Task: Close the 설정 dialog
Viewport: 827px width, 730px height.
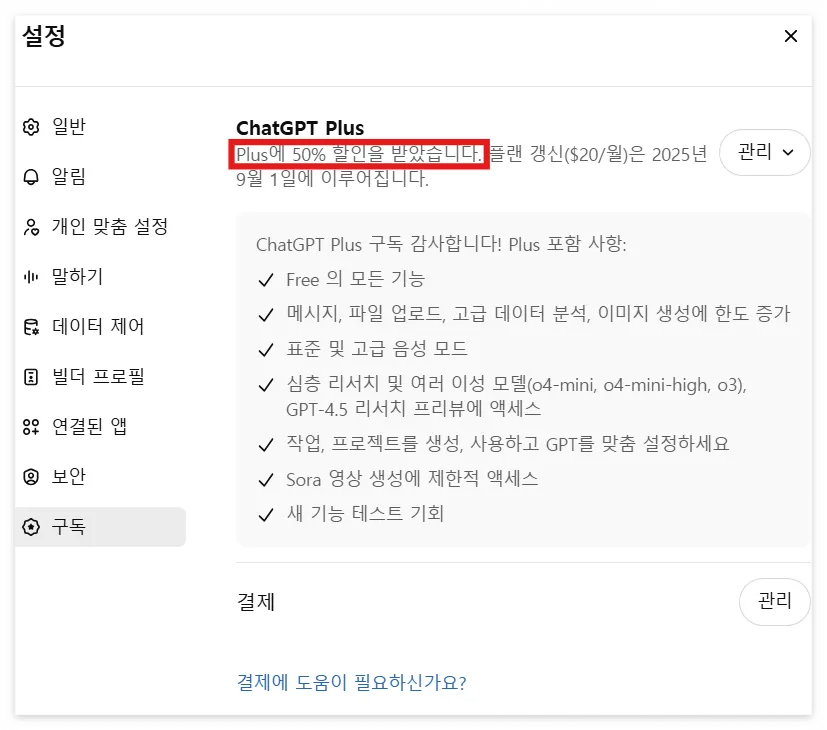Action: 791,36
